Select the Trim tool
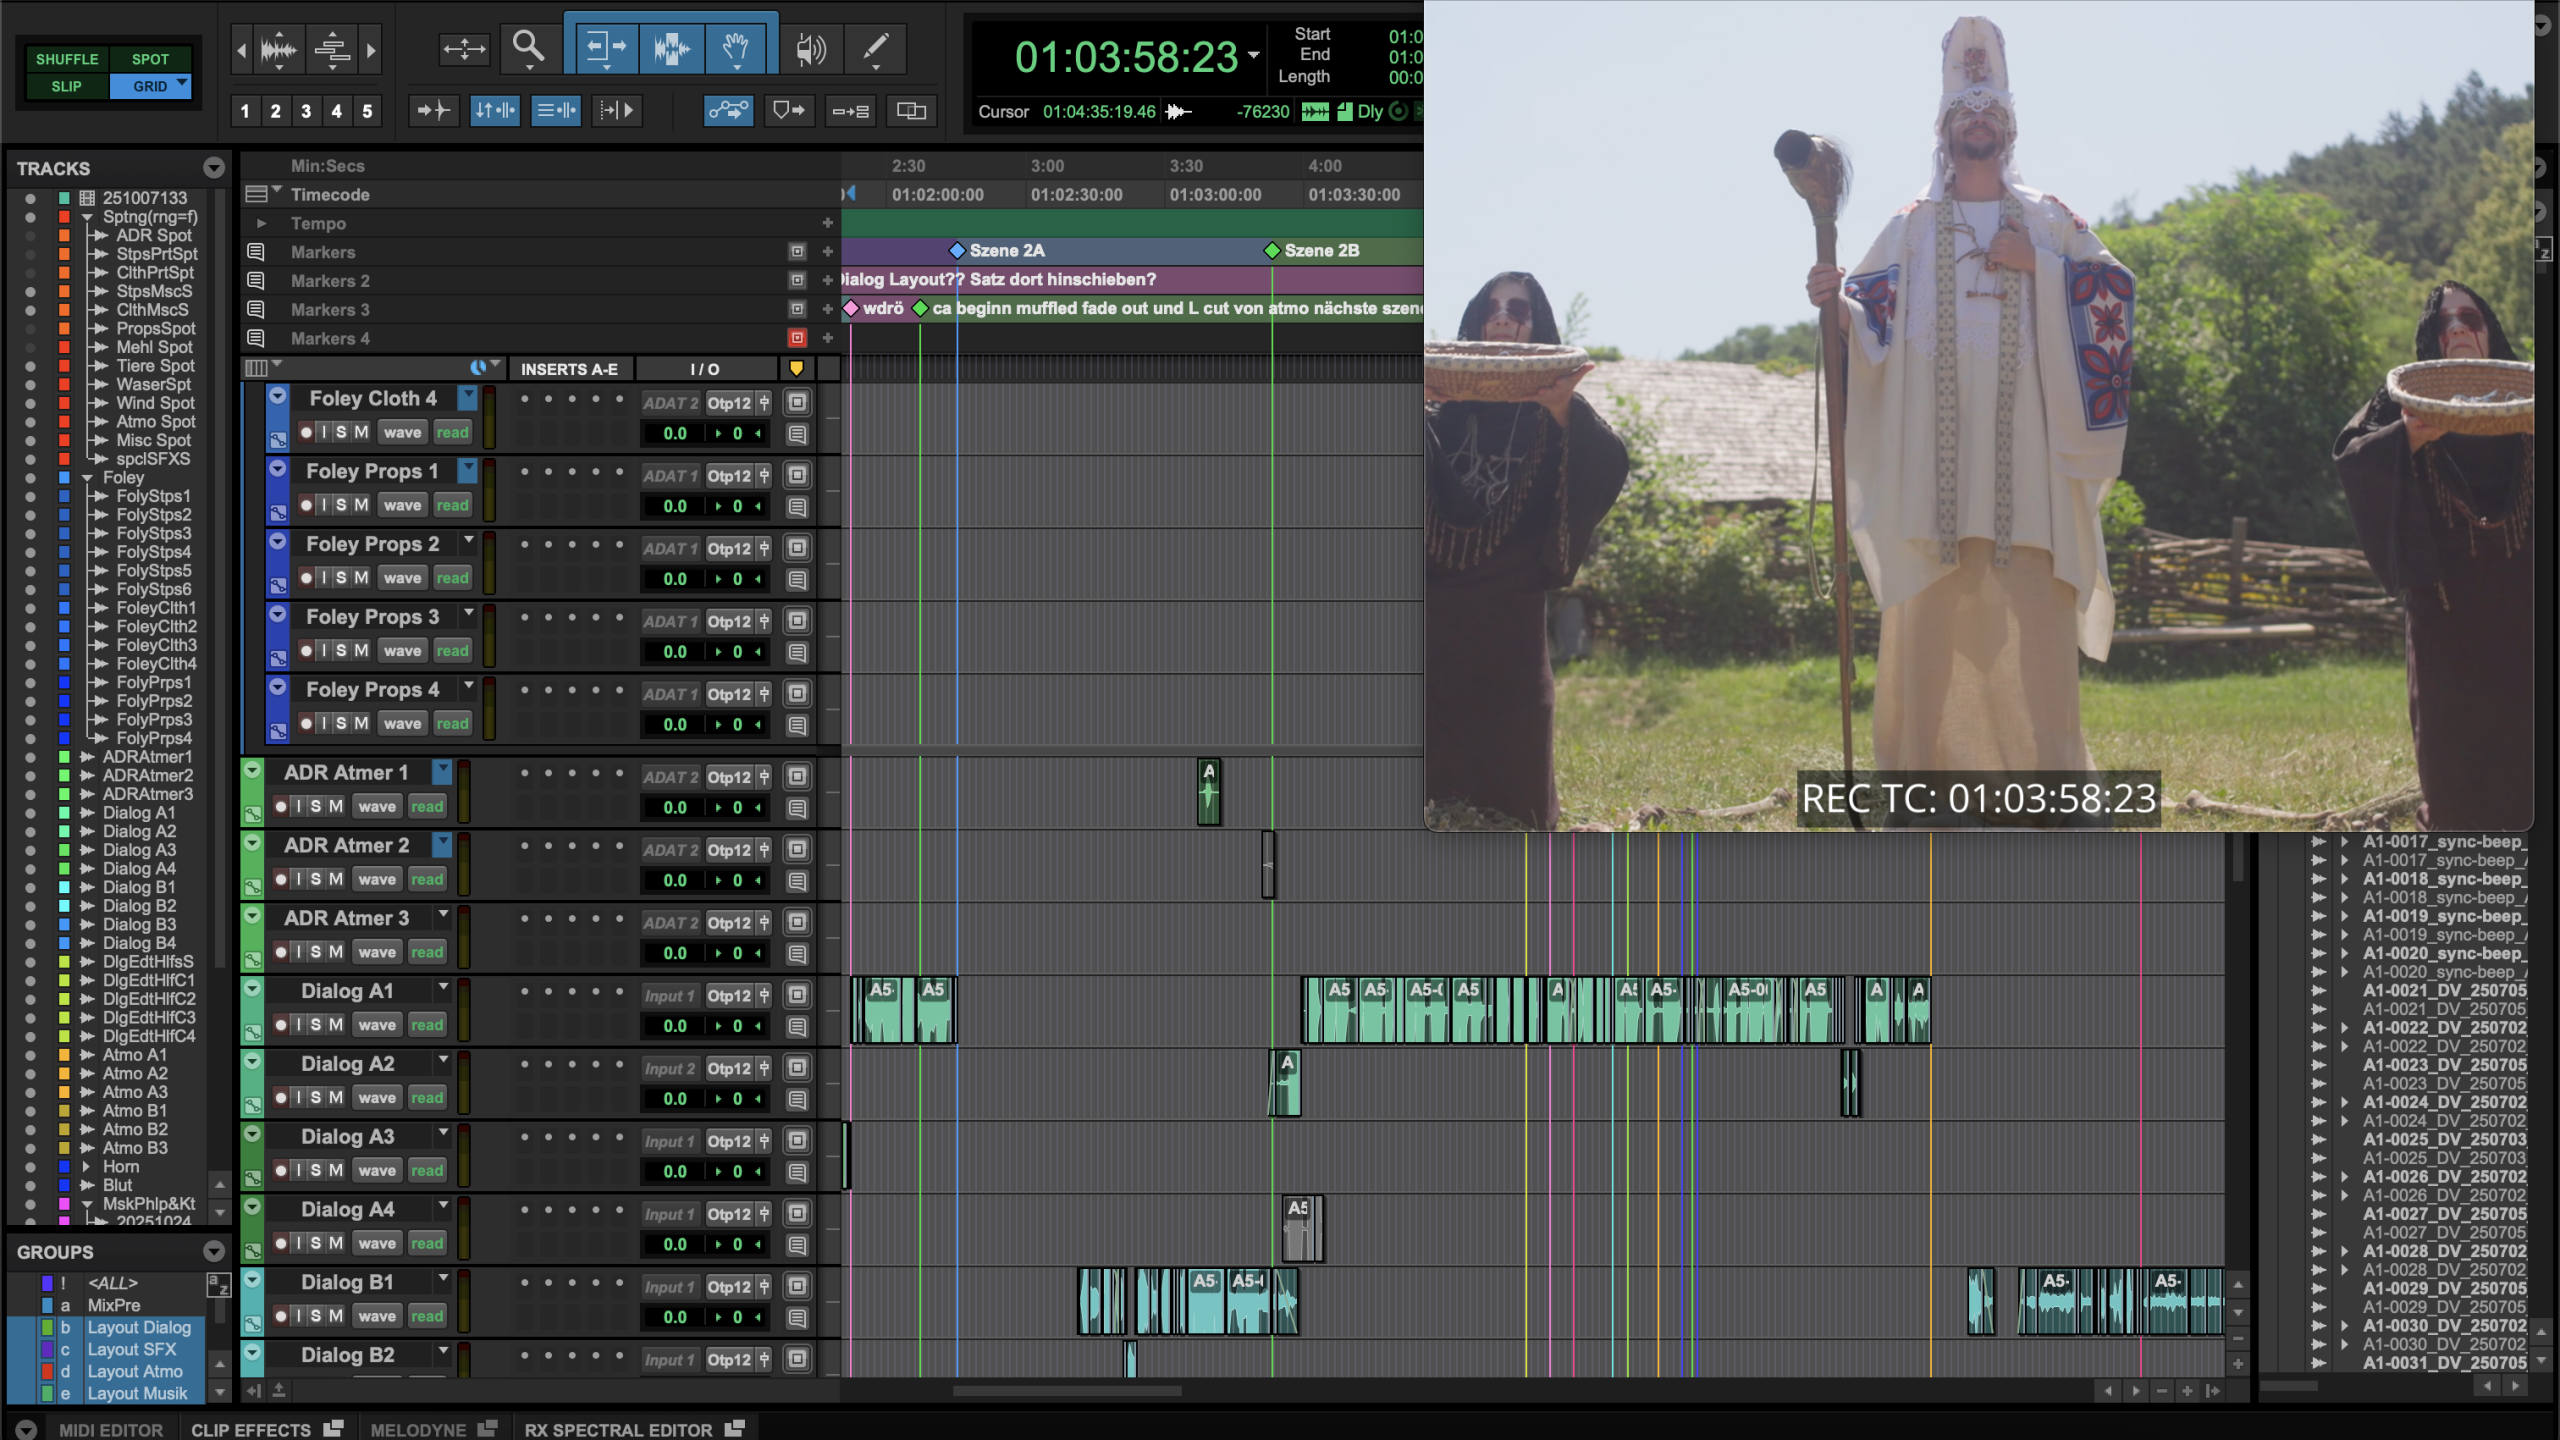 pos(604,47)
